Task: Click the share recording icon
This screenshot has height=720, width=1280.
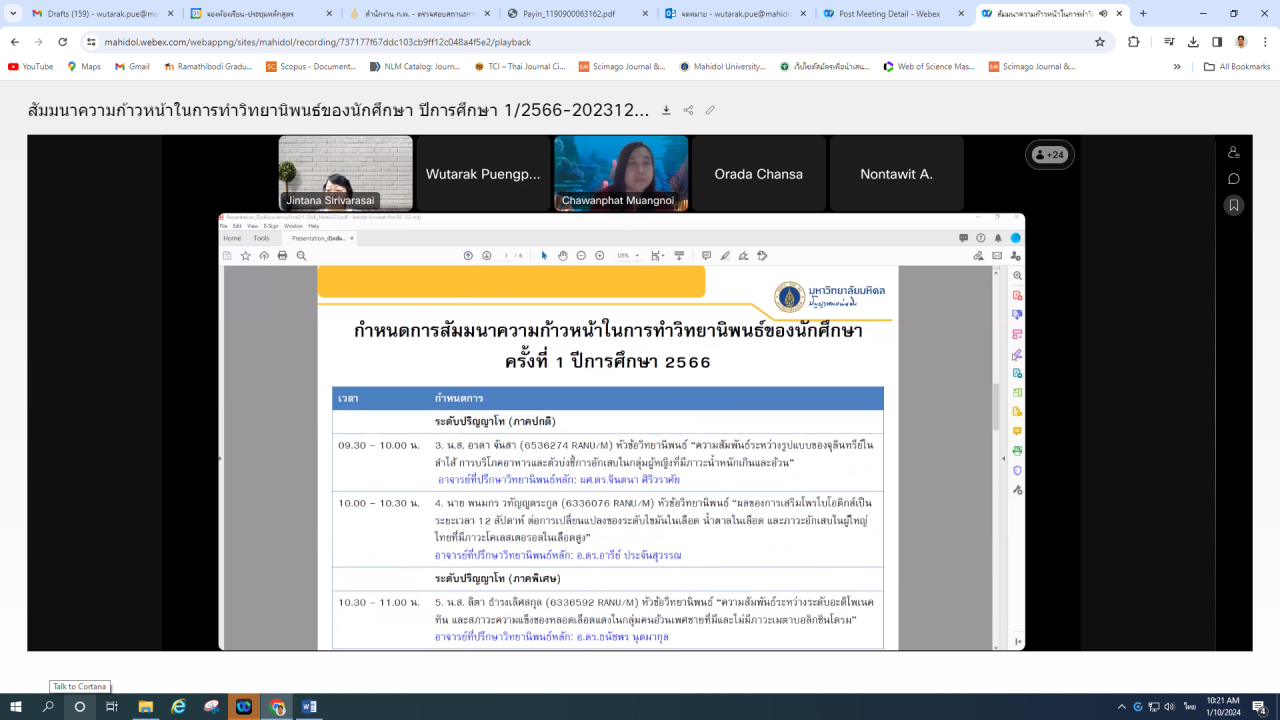Action: (688, 110)
